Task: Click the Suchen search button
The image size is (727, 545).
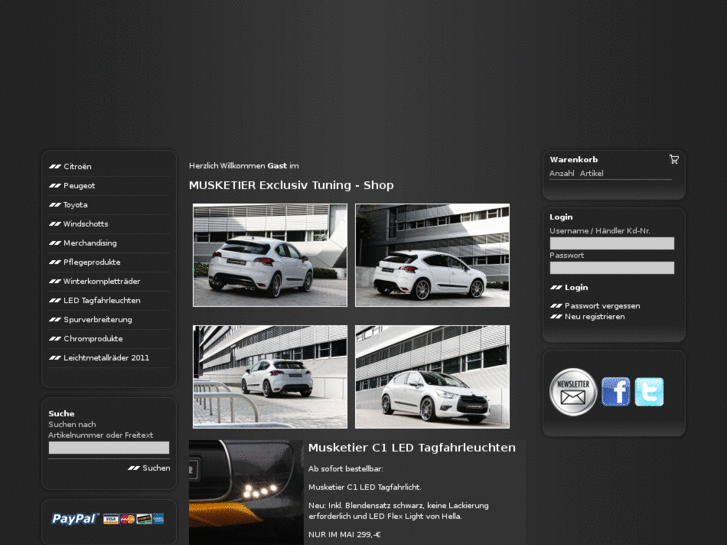Action: pyautogui.click(x=155, y=468)
